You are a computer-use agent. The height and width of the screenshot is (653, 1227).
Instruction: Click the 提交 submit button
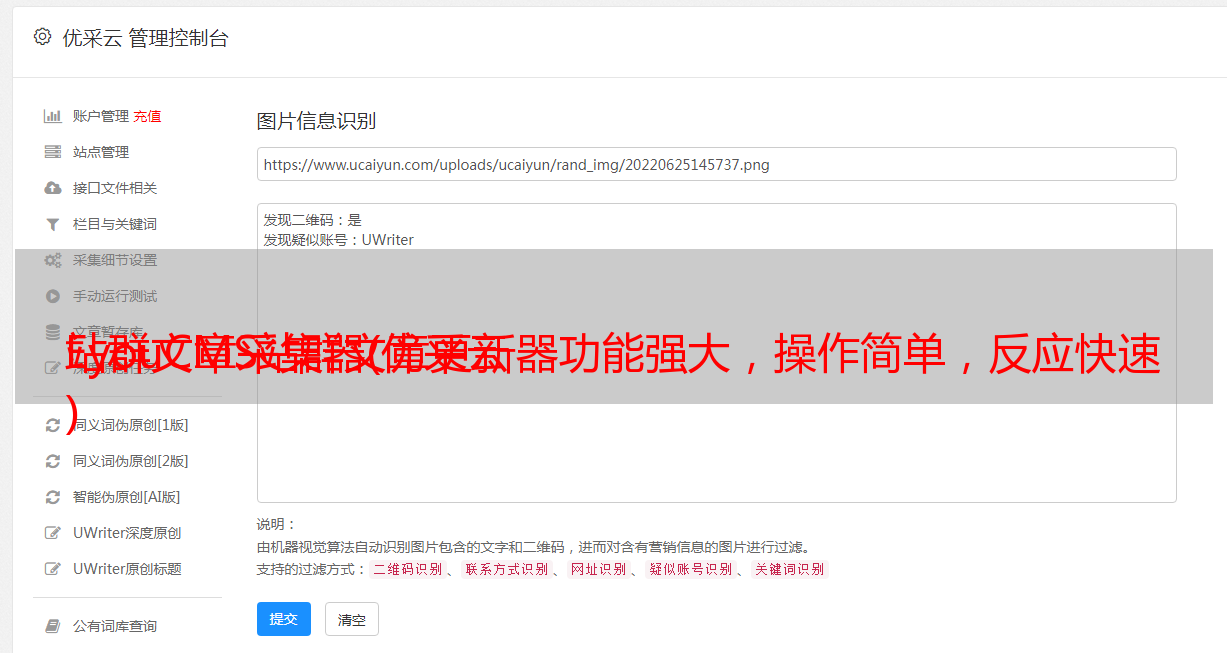(284, 619)
